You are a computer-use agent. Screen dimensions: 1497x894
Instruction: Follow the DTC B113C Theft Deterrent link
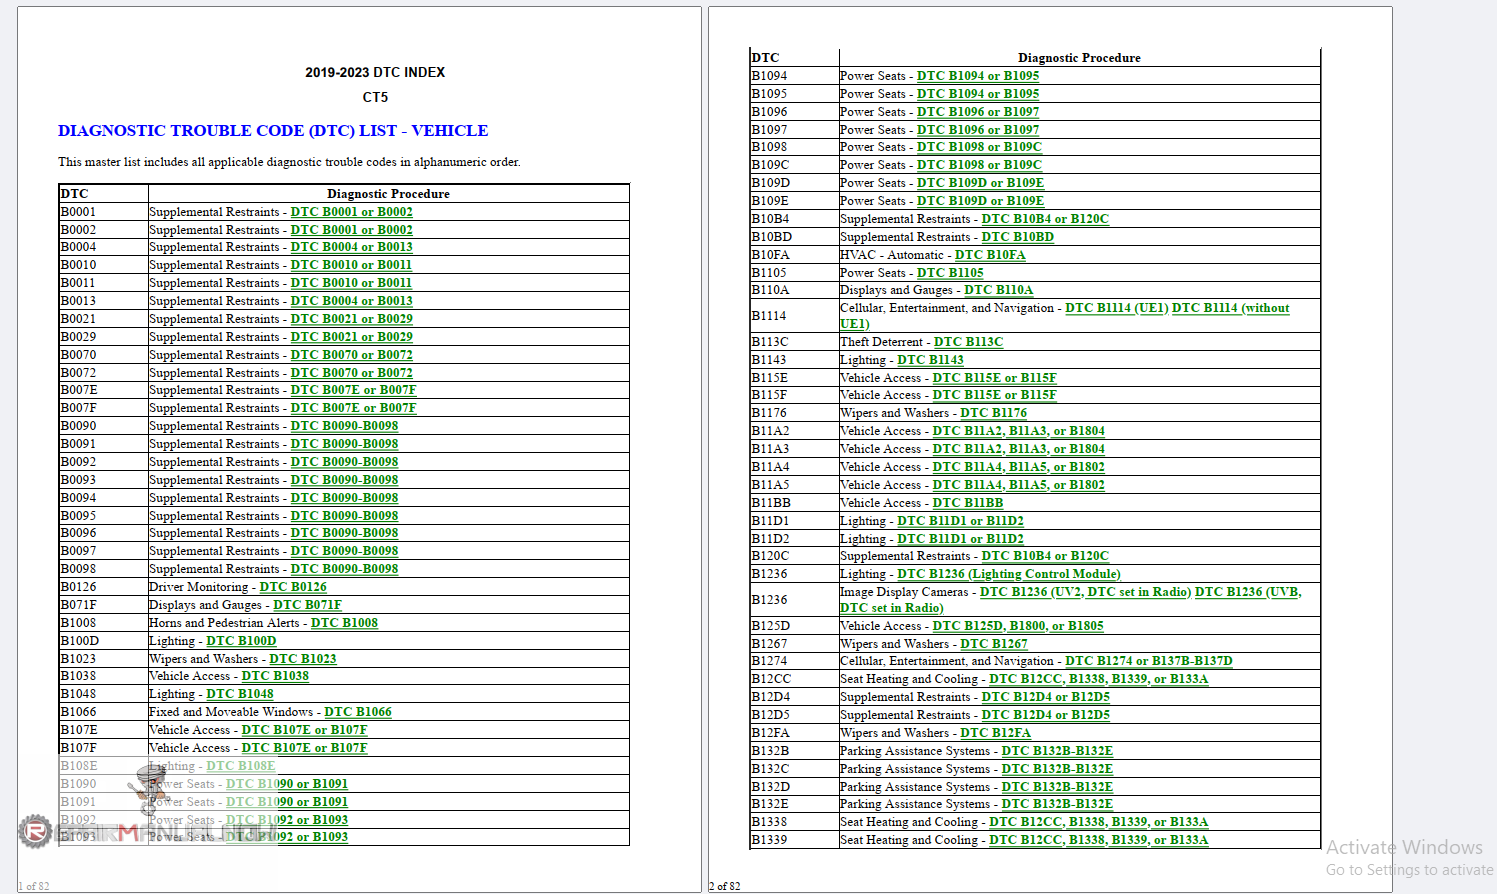pyautogui.click(x=969, y=342)
